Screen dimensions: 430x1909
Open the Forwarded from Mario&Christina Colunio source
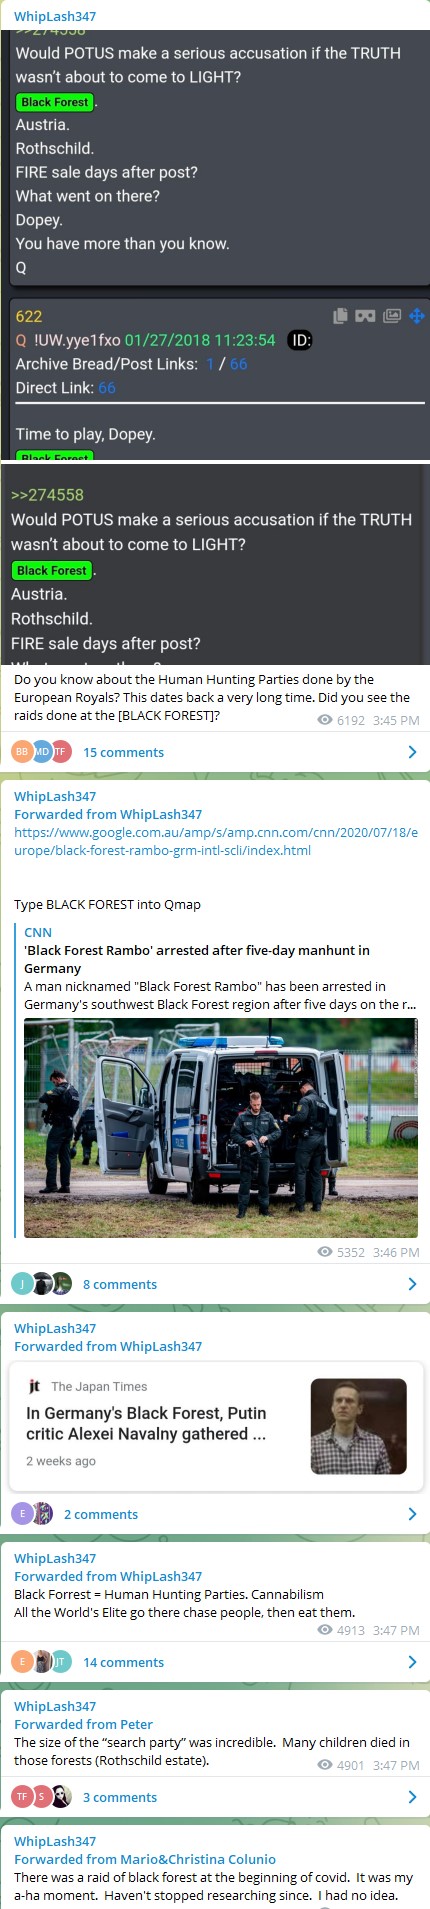tap(145, 1859)
